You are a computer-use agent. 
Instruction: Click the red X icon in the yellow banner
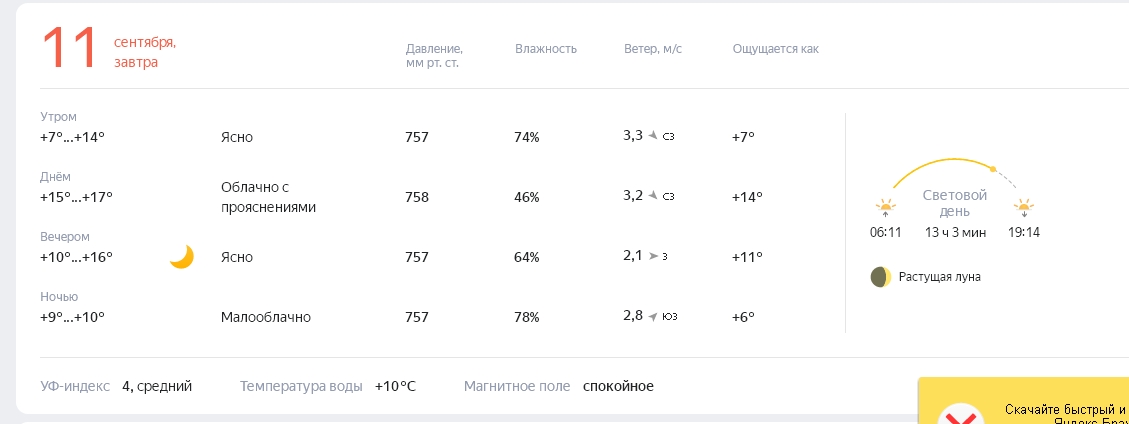[x=961, y=415]
